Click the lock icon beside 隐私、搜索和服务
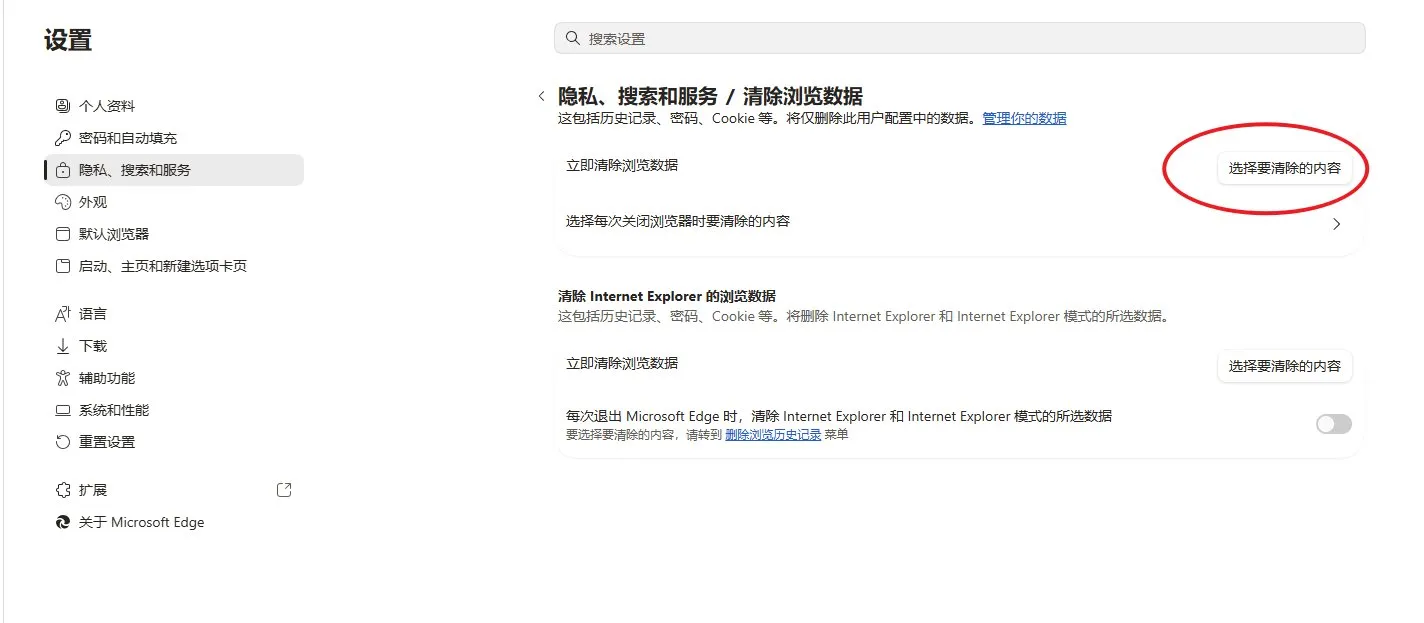The image size is (1424, 623). 63,170
